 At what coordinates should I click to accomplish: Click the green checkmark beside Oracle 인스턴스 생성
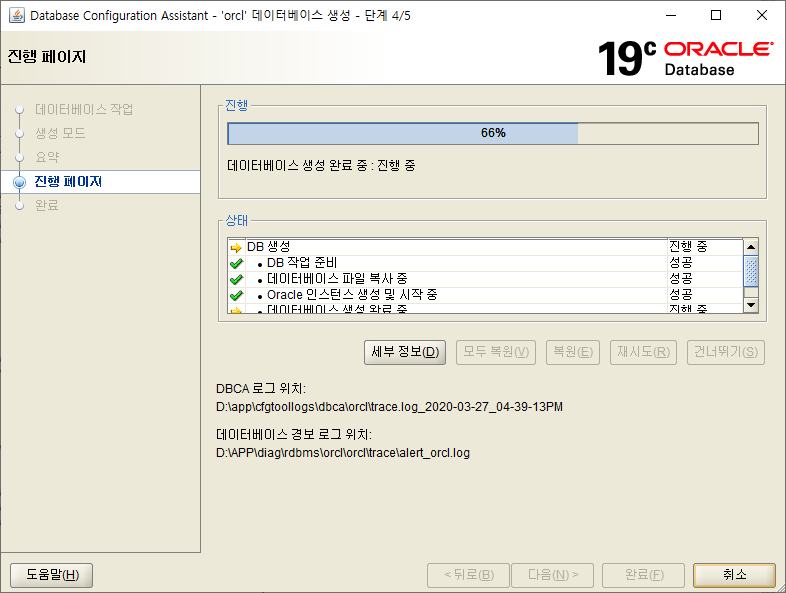[x=236, y=295]
